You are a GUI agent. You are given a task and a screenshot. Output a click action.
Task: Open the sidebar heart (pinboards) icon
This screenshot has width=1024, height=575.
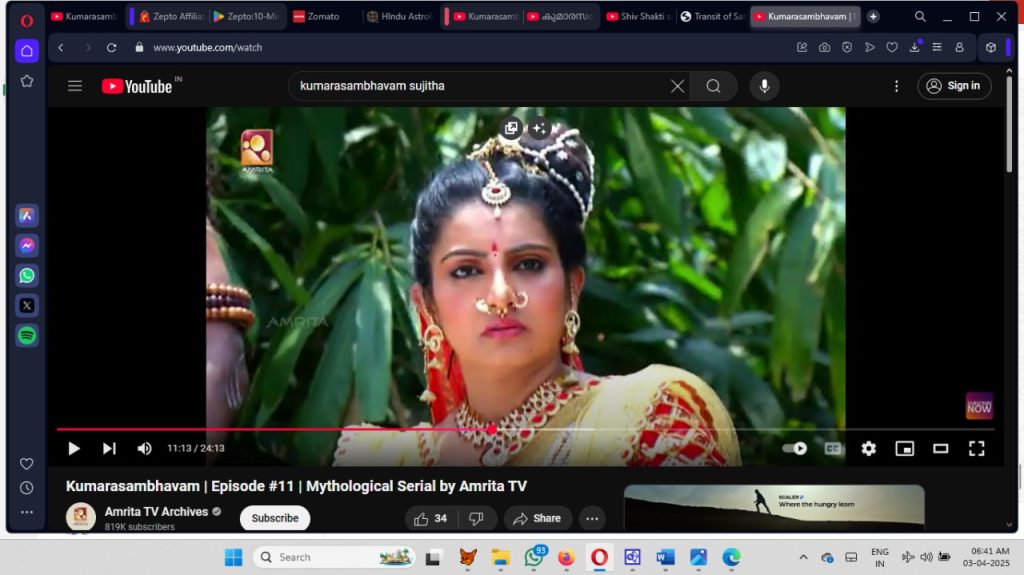27,464
